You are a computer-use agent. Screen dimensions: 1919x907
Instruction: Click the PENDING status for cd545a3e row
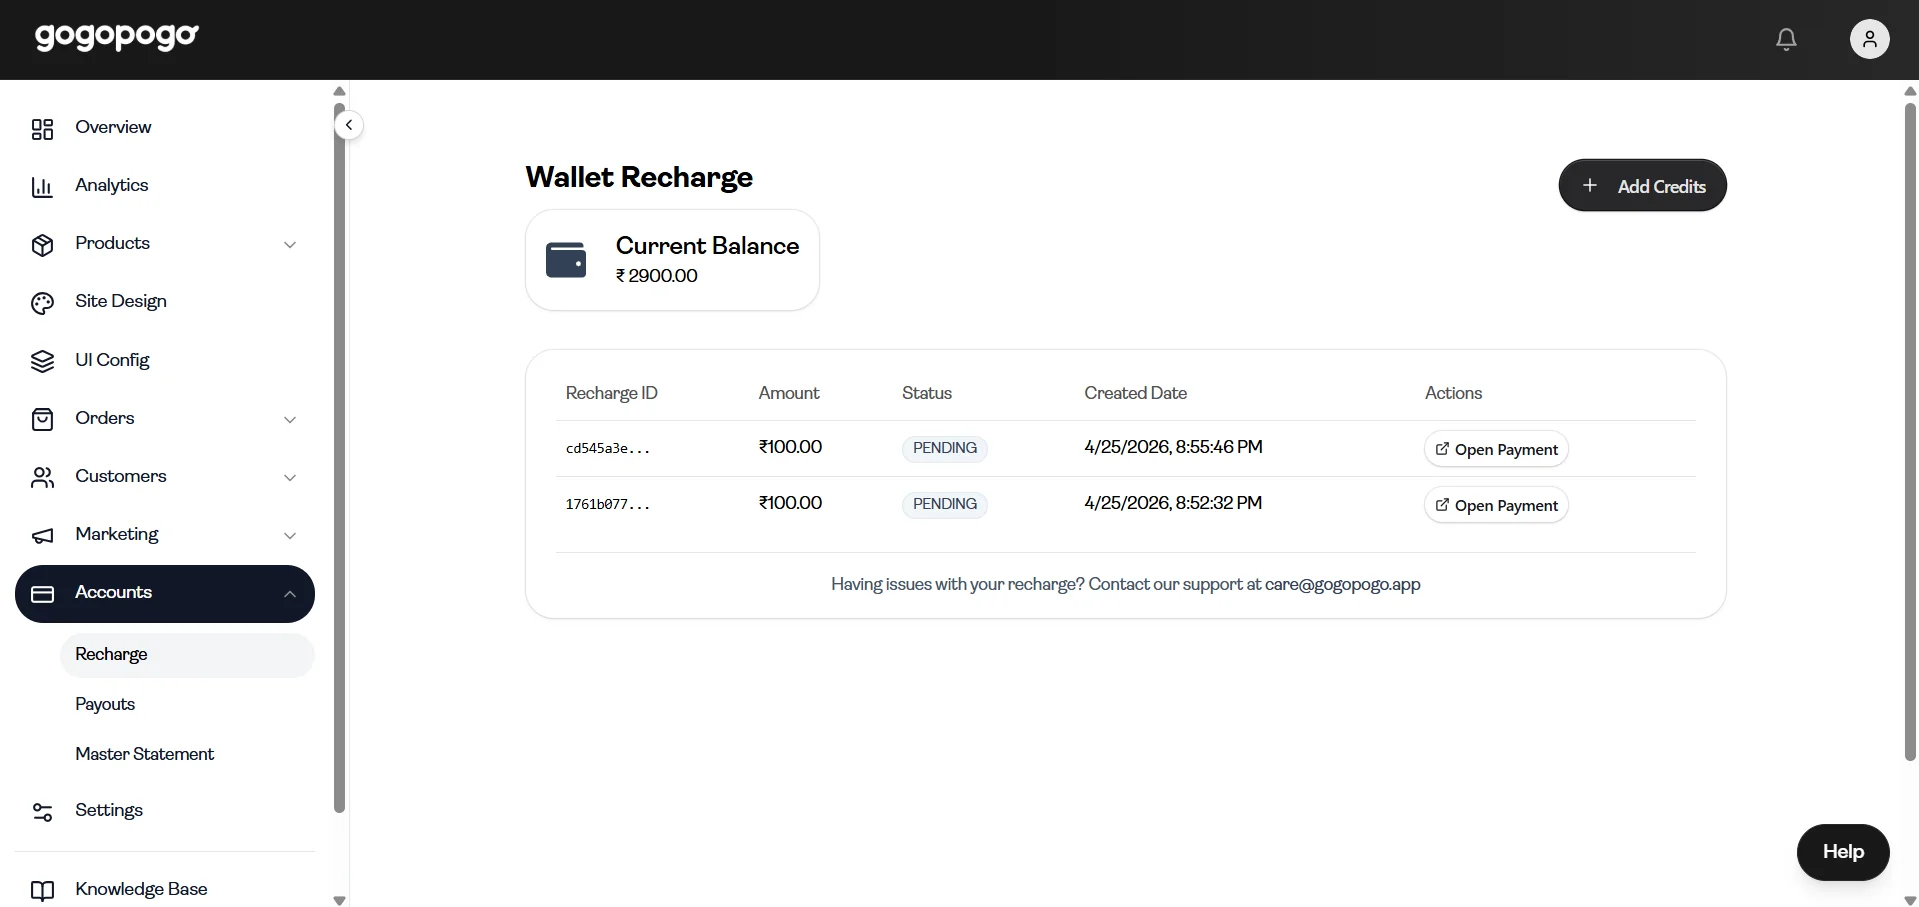click(945, 448)
